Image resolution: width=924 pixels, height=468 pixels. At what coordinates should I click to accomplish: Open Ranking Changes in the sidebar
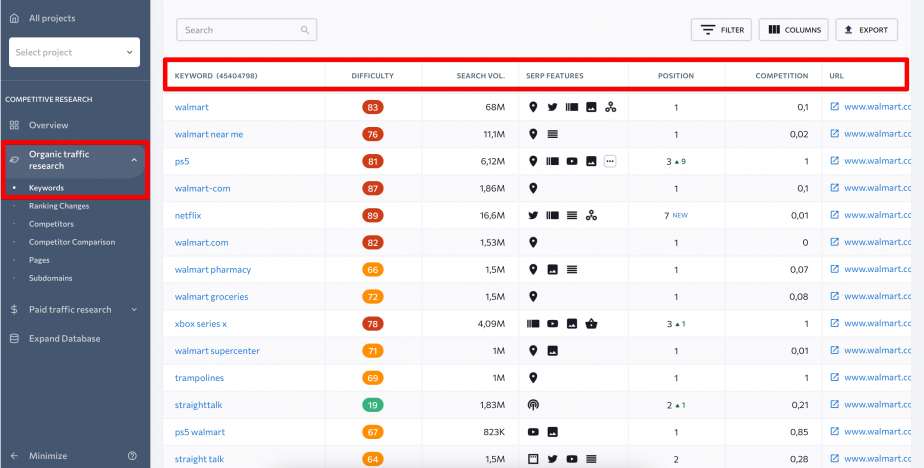click(59, 206)
